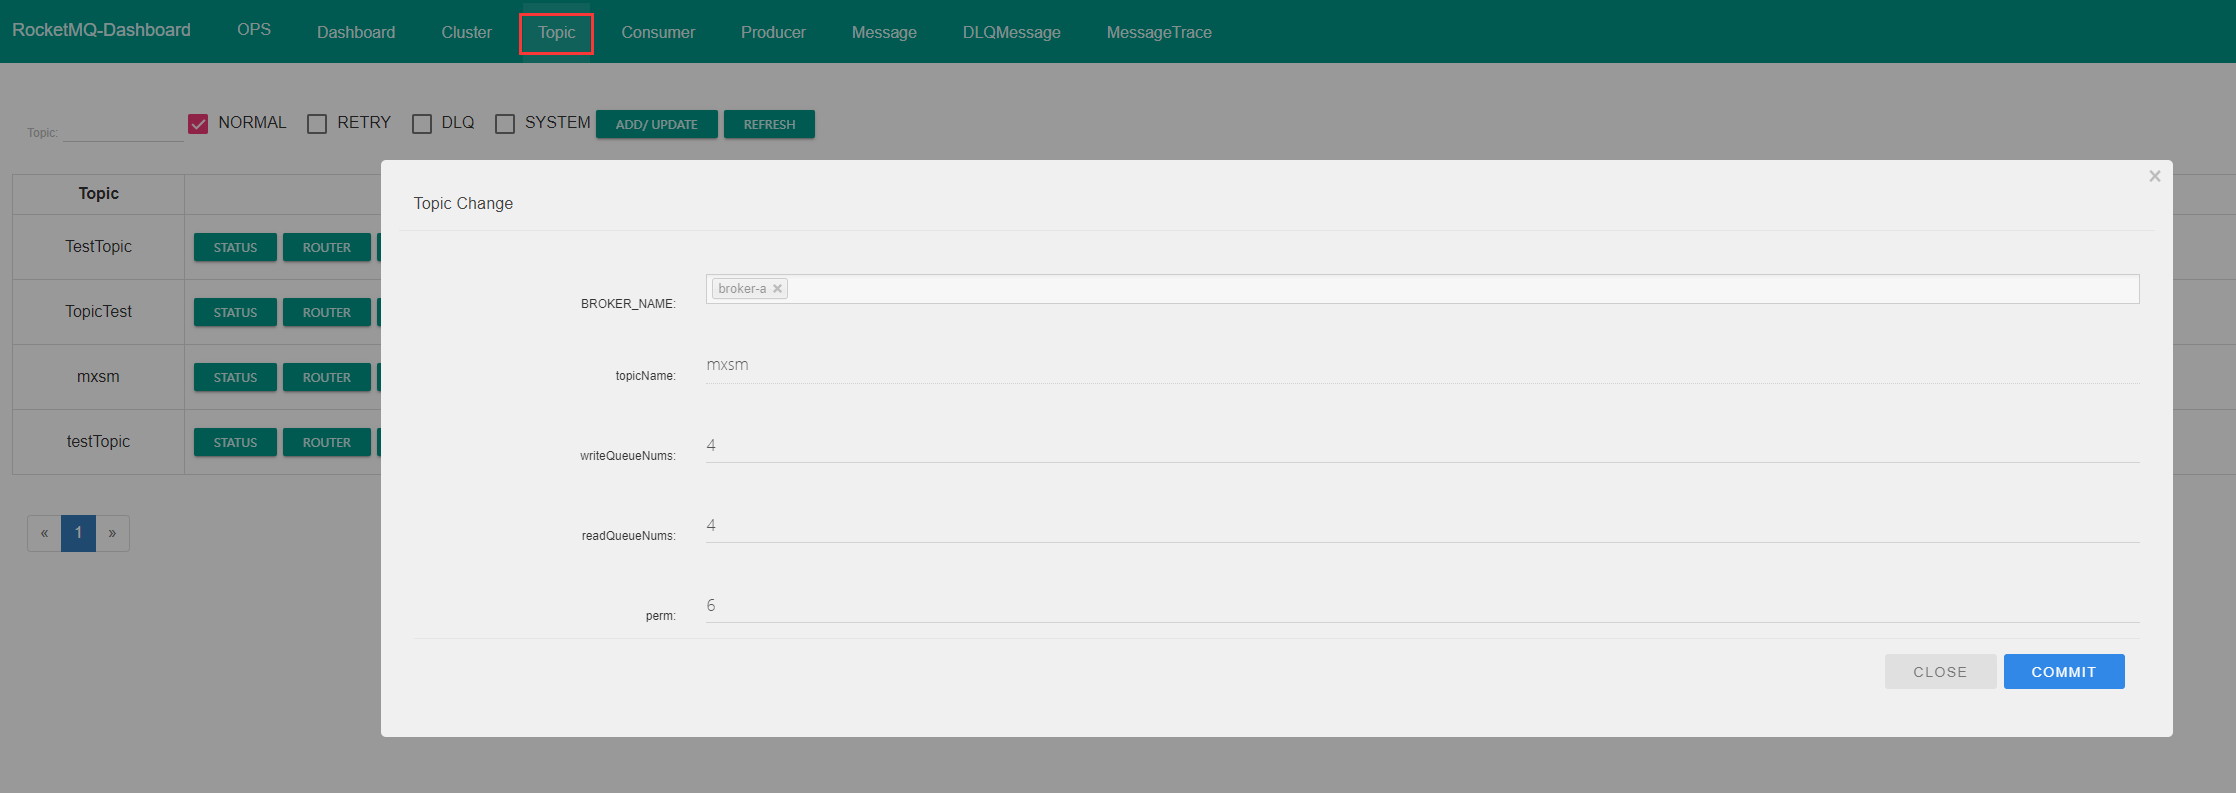Refresh the topic list
The width and height of the screenshot is (2236, 793).
click(769, 124)
